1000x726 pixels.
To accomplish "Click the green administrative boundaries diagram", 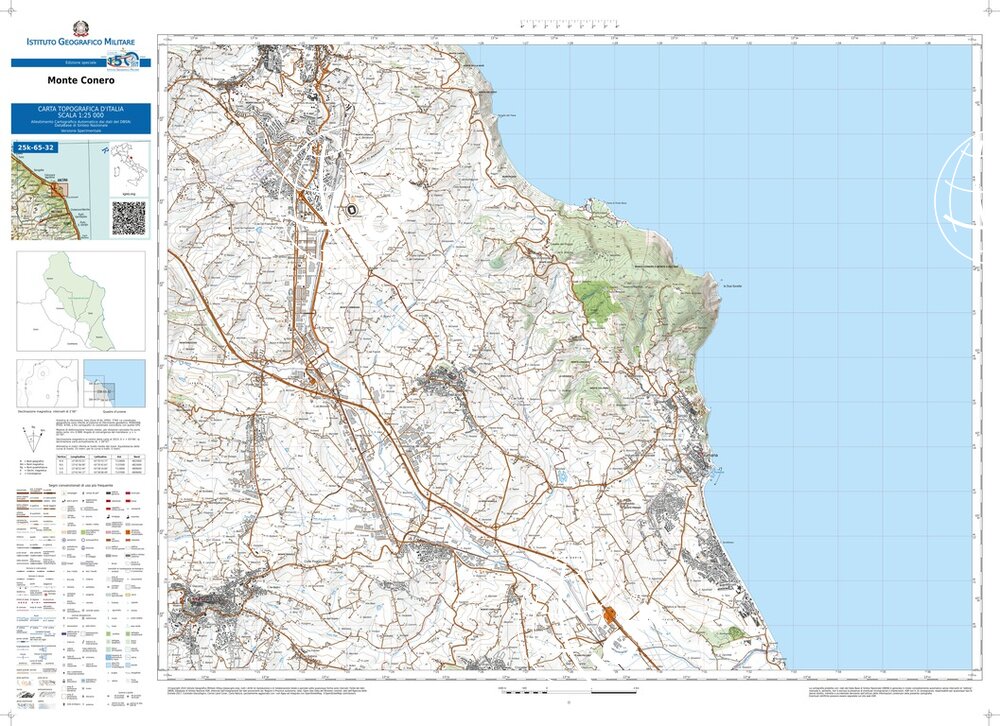I will point(80,301).
